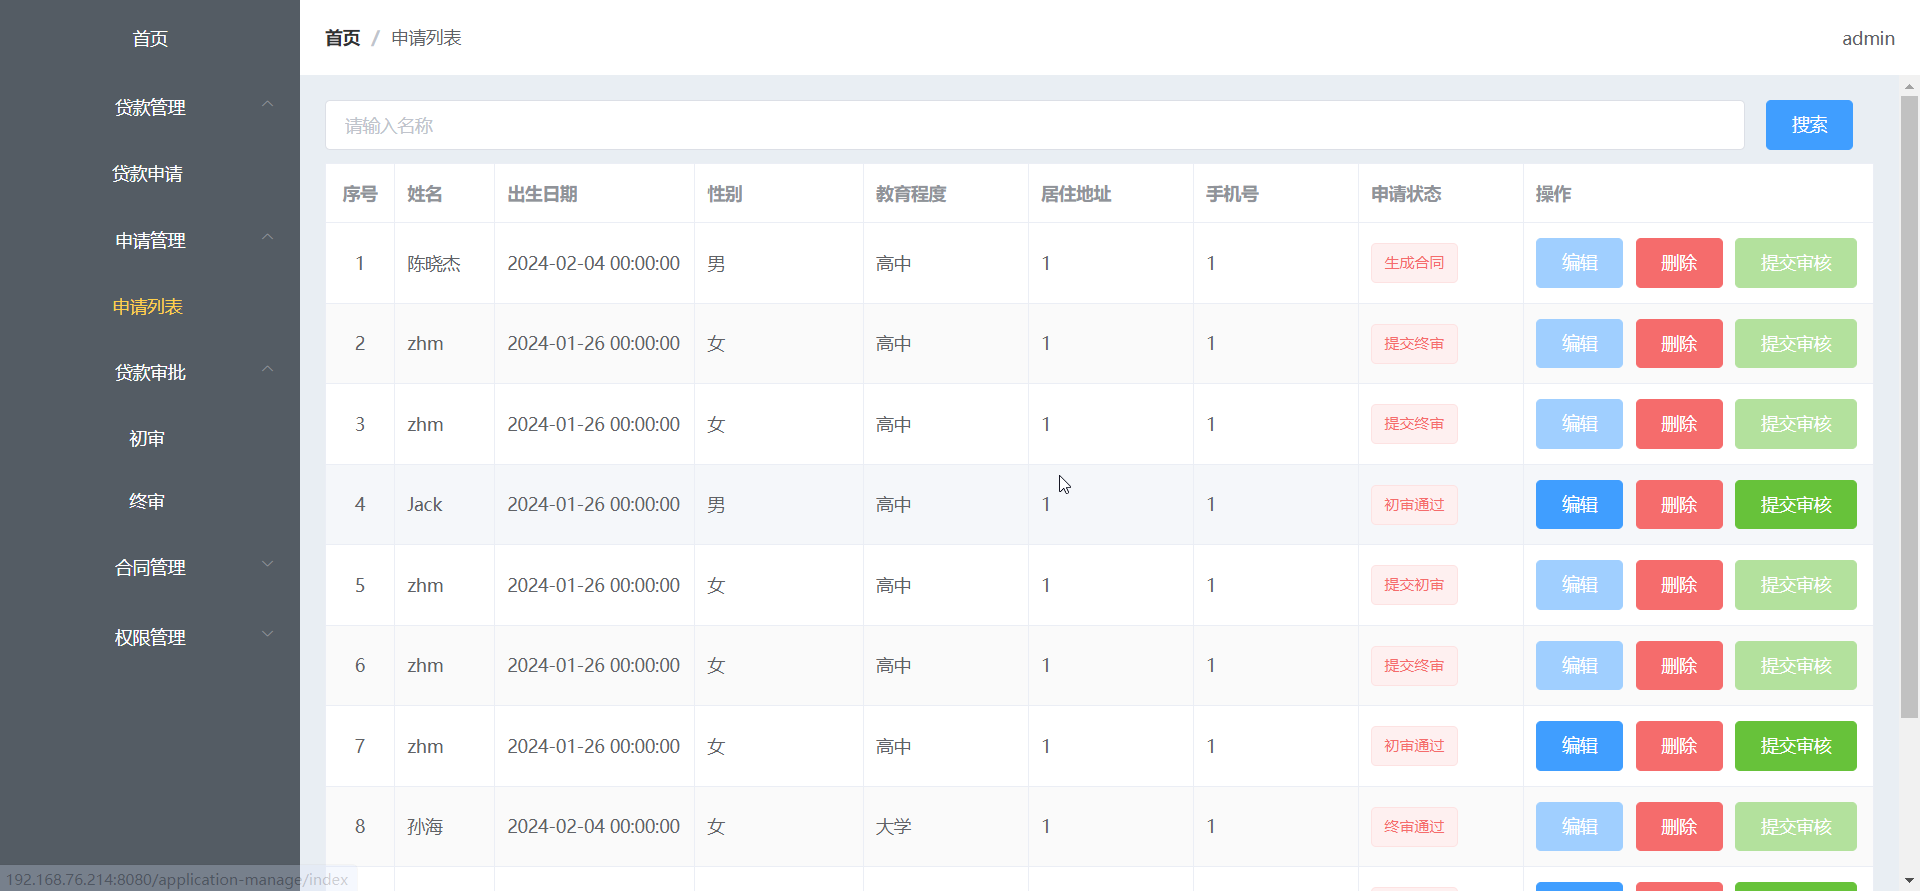Click the admin user name
Screen dimensions: 1920x891
pos(1868,38)
